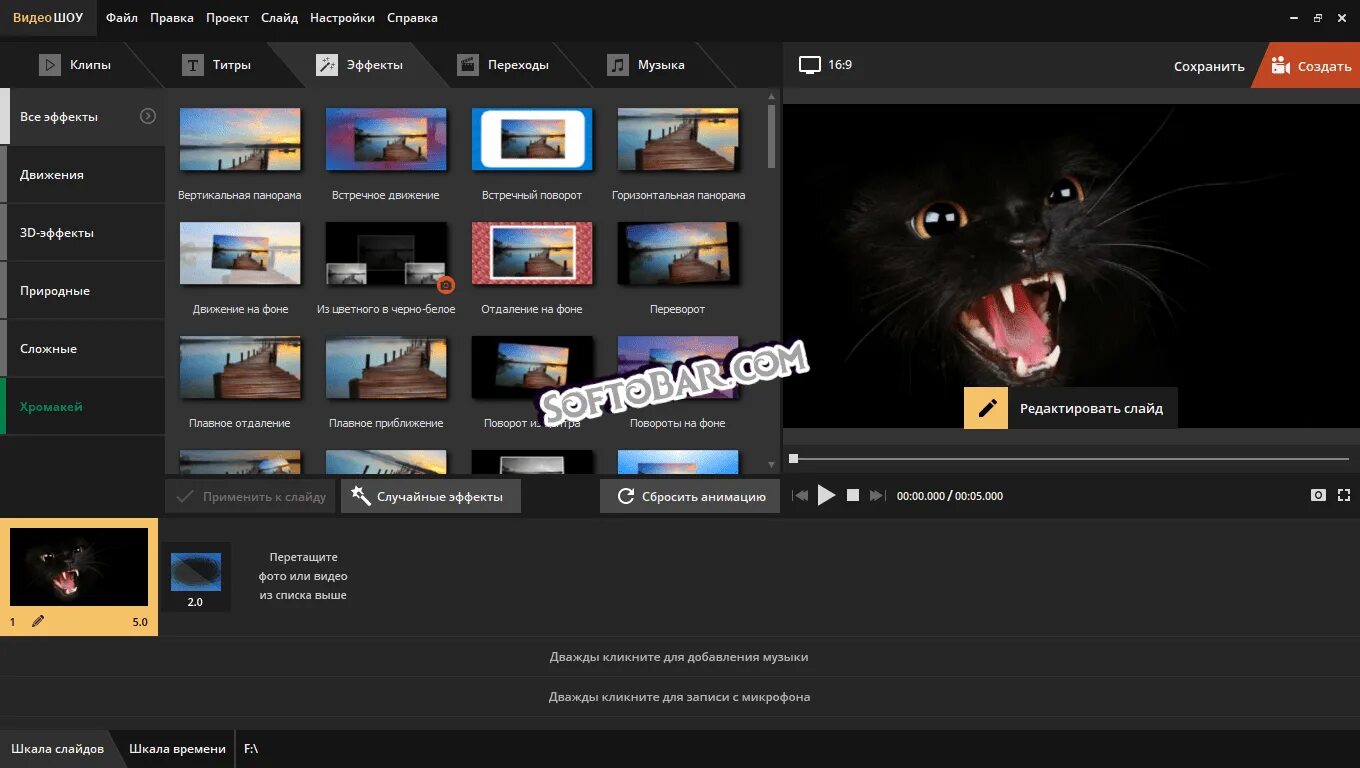Image resolution: width=1360 pixels, height=768 pixels.
Task: Jump to the next slide in preview
Action: click(877, 495)
